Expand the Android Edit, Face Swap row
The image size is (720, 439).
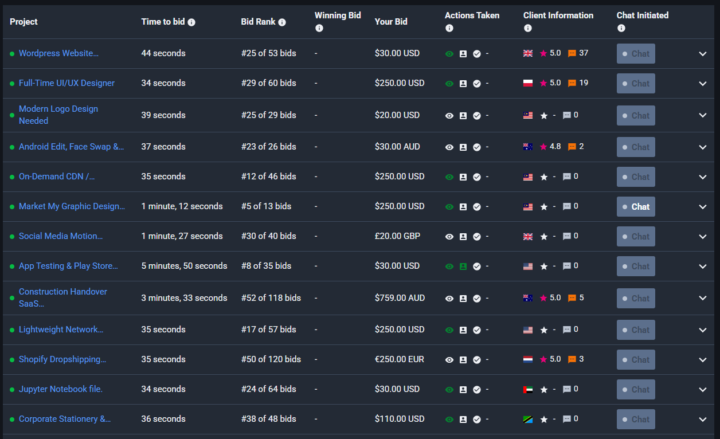pos(703,147)
